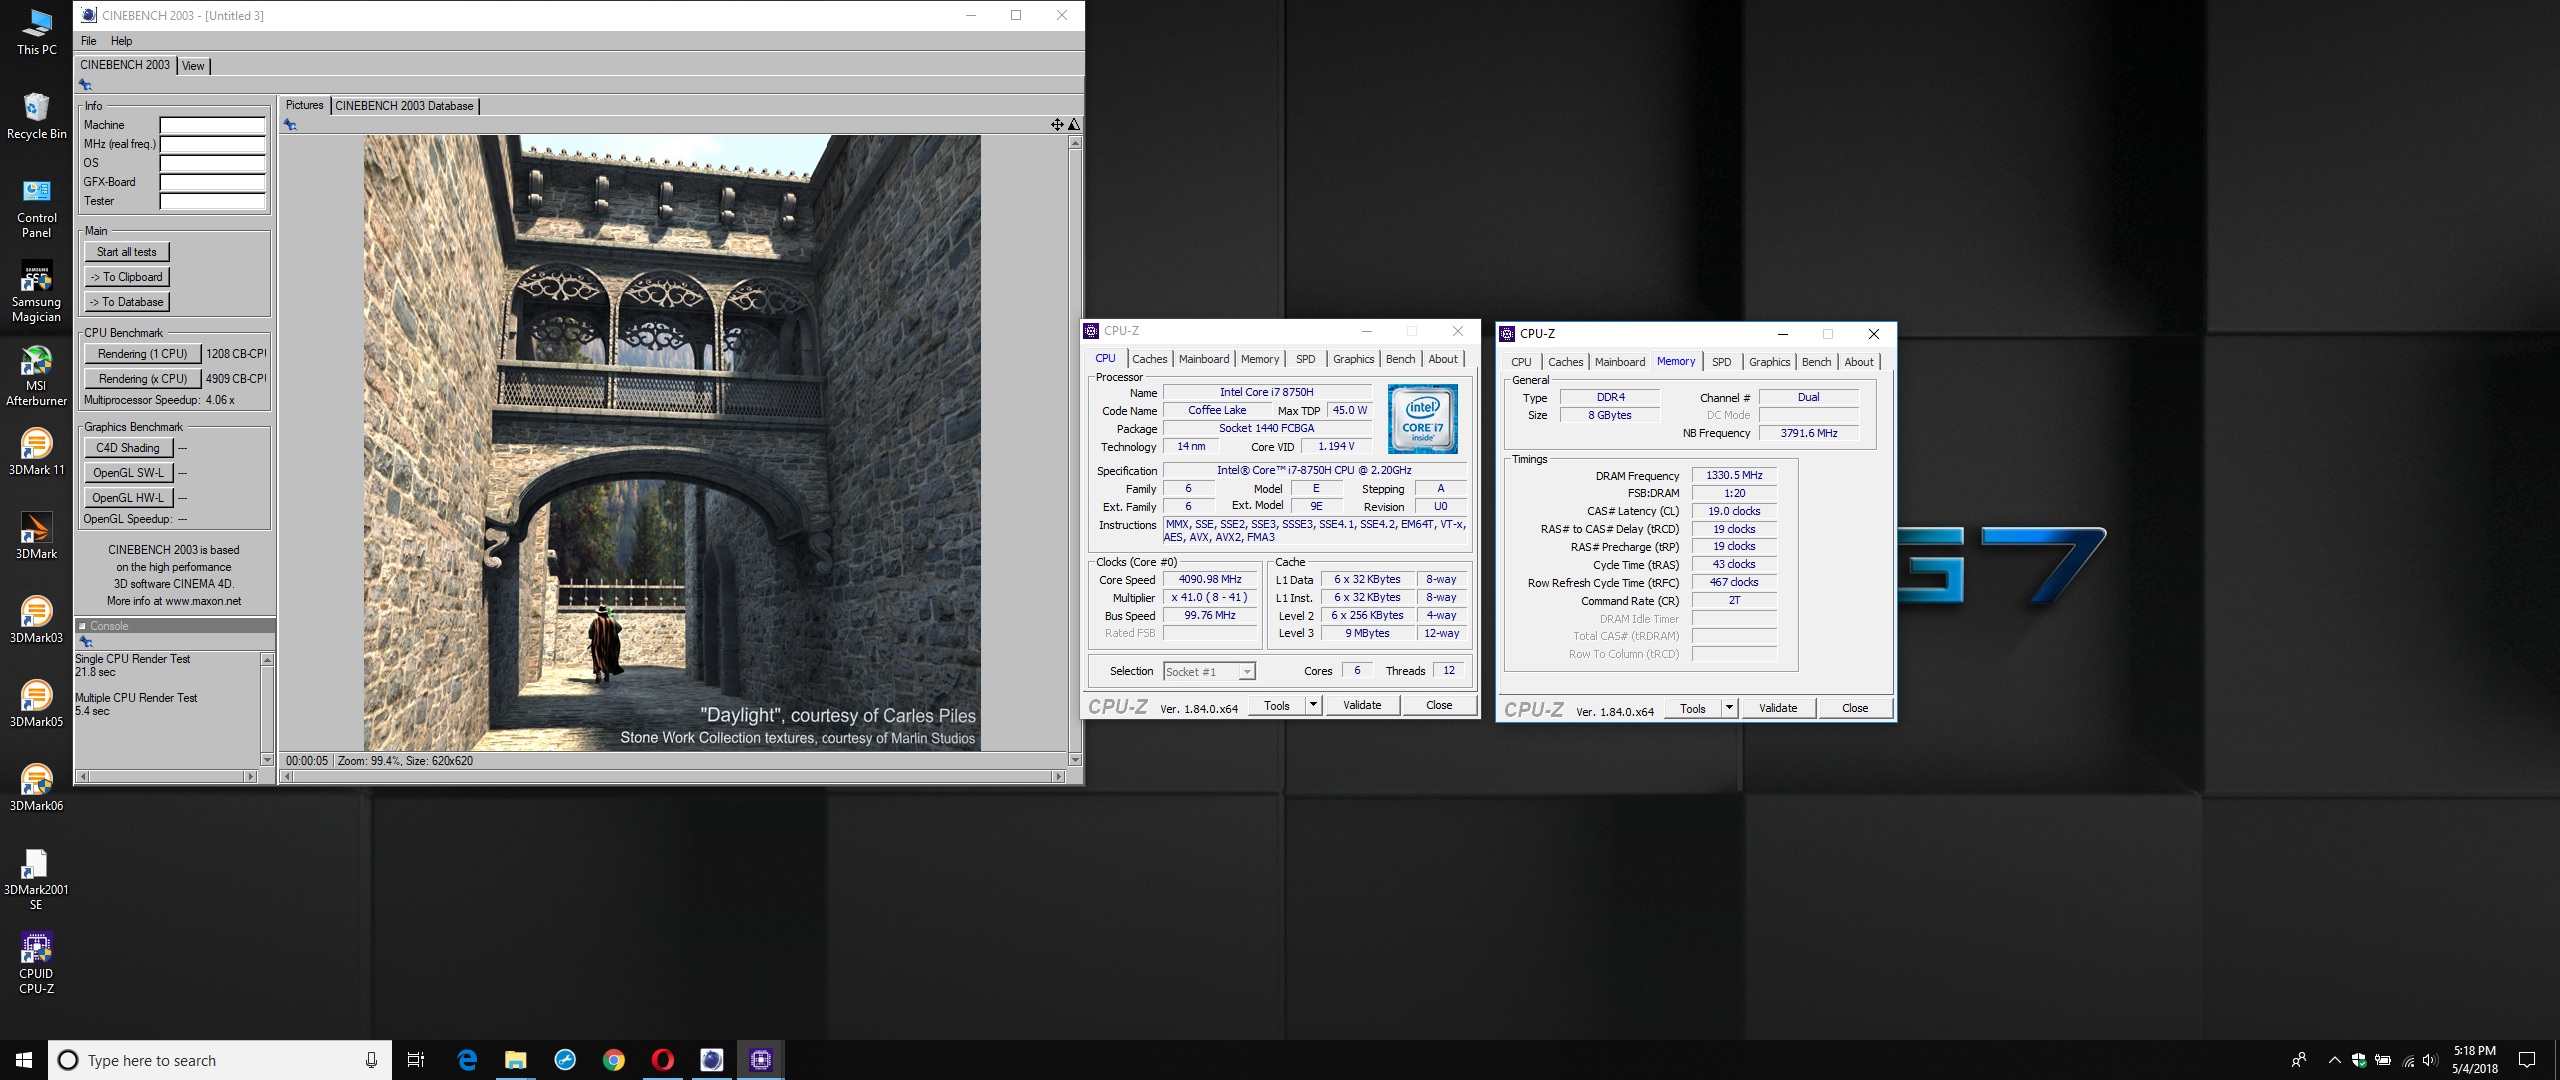Screen dimensions: 2560x1080
Task: Click the GFX-Board input field
Action: click(213, 182)
